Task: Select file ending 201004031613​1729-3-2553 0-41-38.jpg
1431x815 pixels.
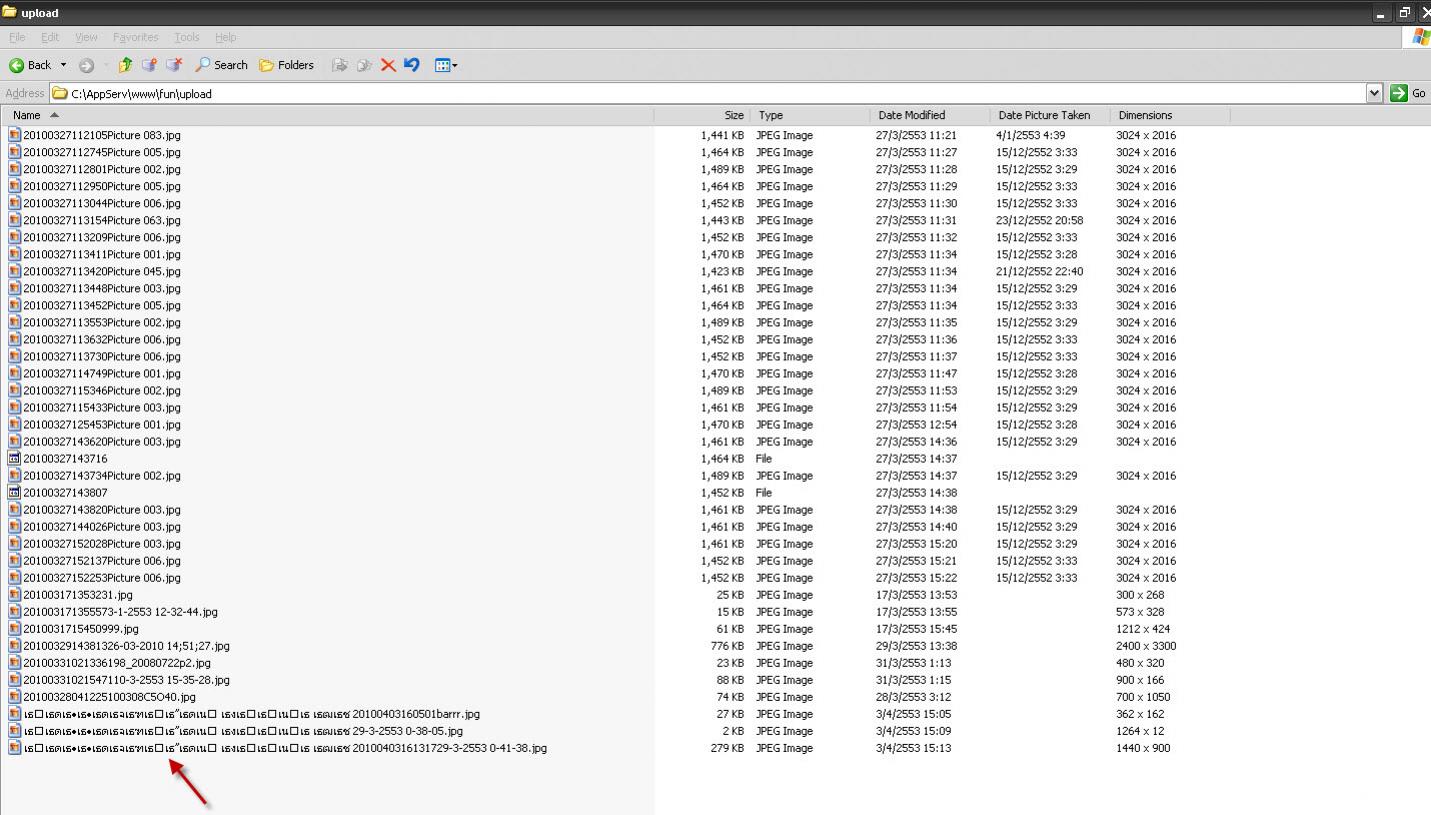Action: coord(285,747)
